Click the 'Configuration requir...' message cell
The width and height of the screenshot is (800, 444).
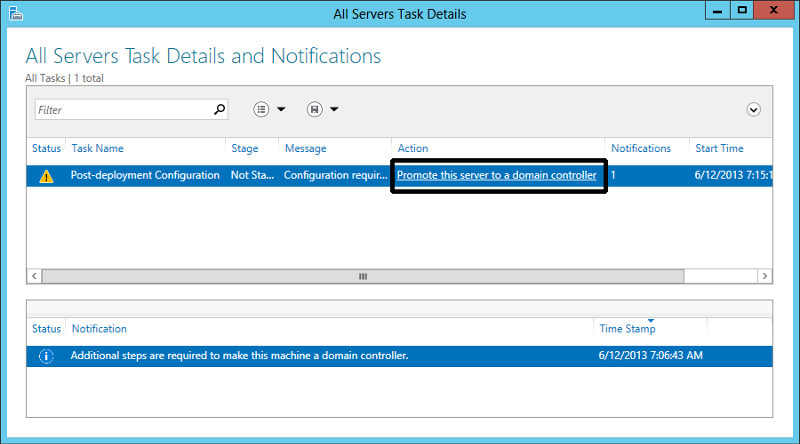tap(335, 175)
